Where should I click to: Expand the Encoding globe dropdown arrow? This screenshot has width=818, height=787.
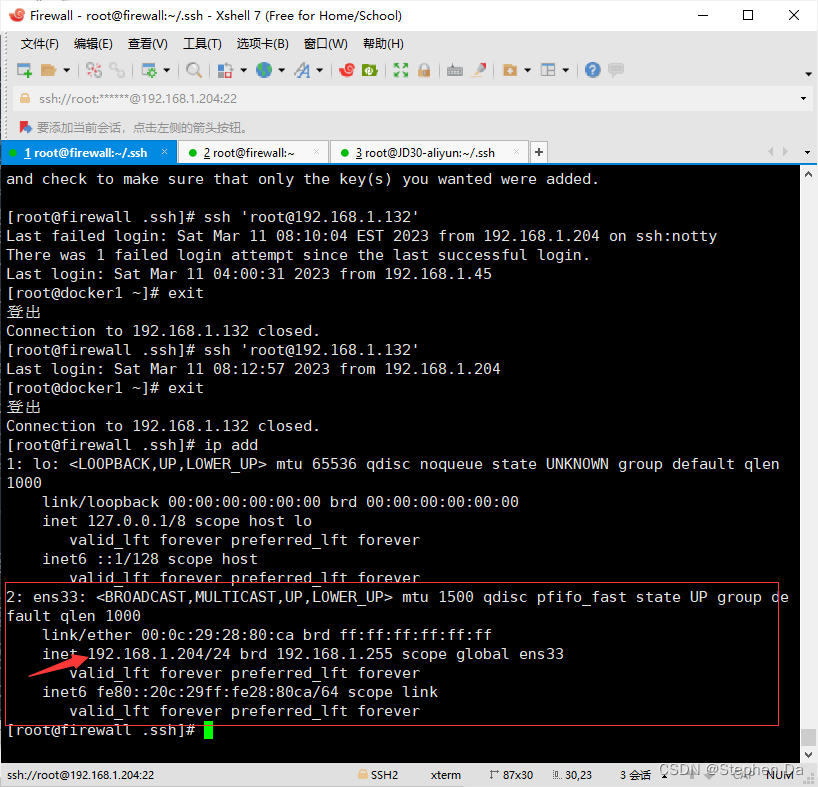coord(282,70)
